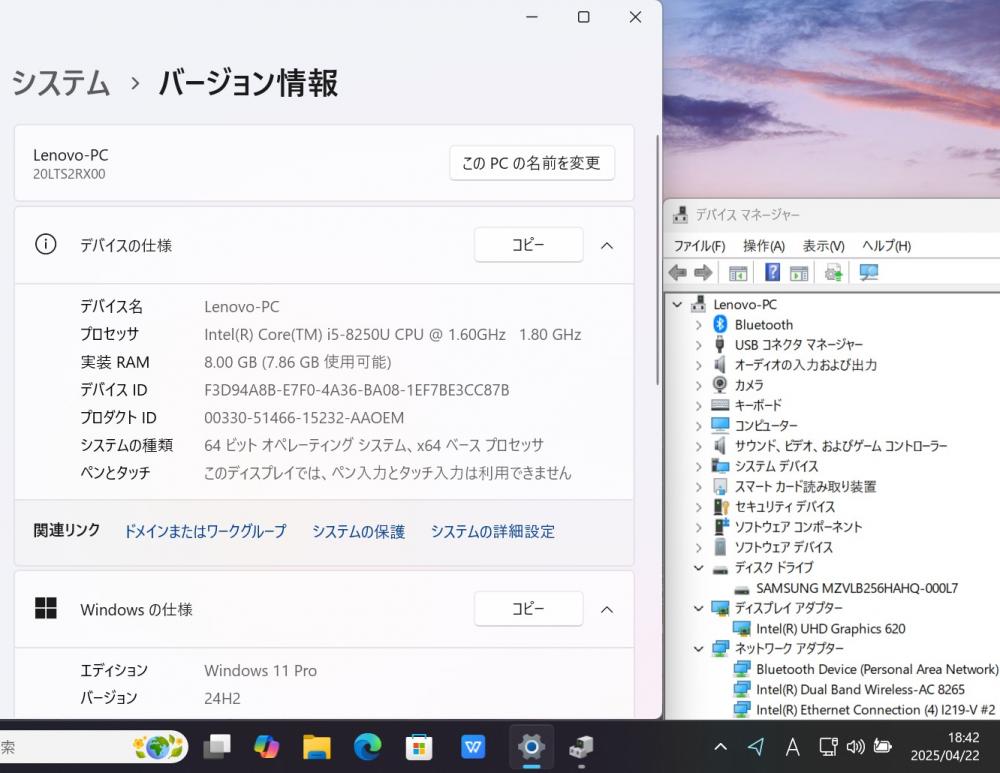
Task: Open the clock showing 18:42 2025/04/22
Action: point(945,746)
